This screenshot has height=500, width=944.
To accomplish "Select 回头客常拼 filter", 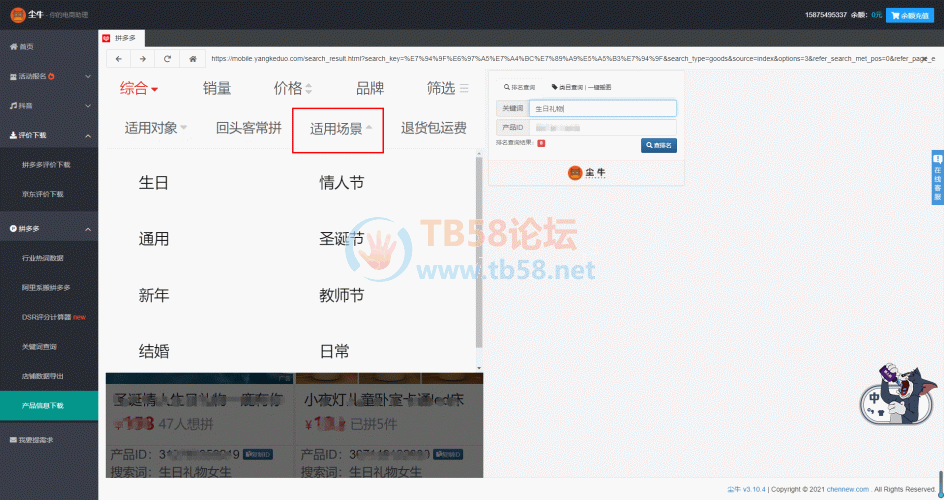I will [249, 128].
